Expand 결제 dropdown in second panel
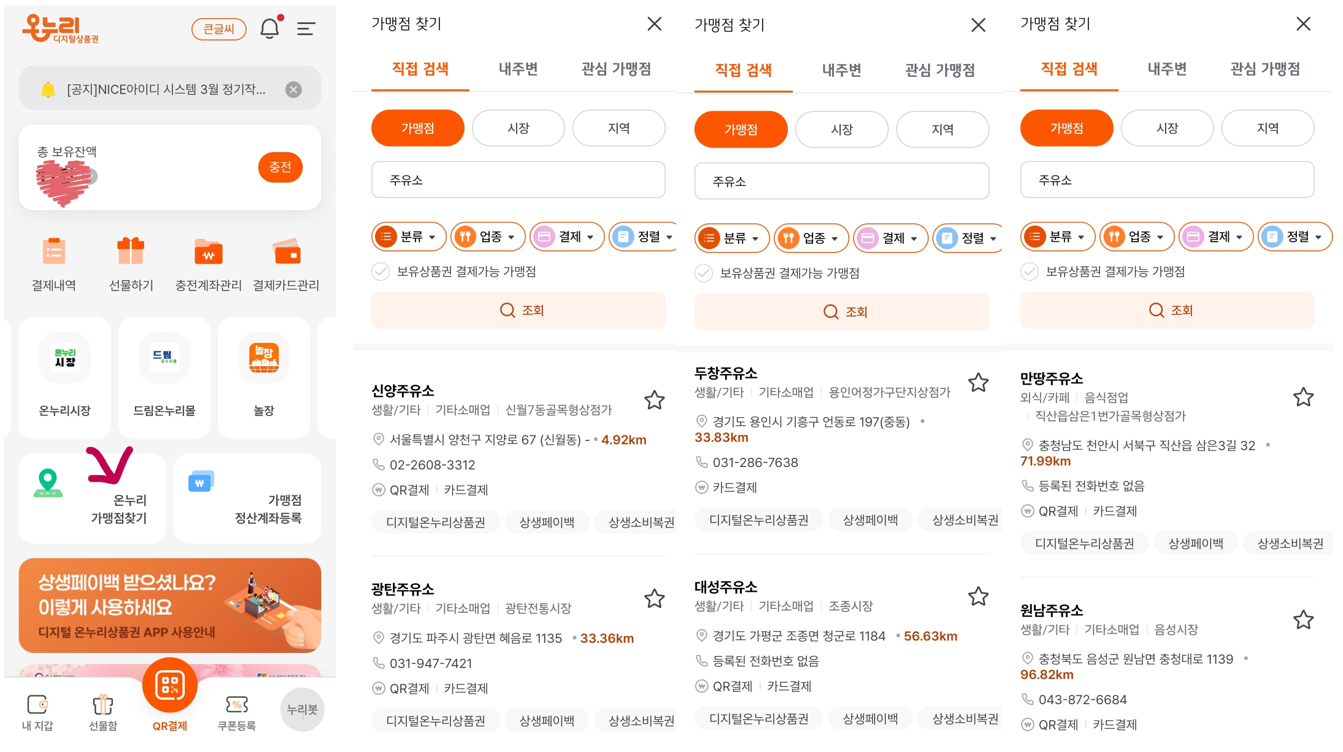The width and height of the screenshot is (1343, 752). point(890,238)
